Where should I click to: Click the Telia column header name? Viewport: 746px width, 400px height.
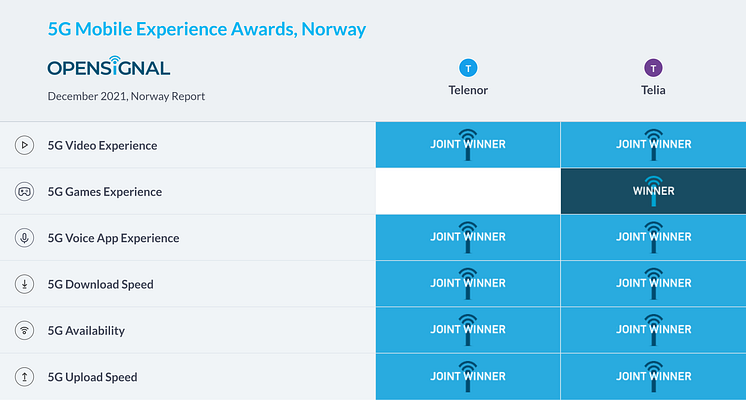click(653, 90)
